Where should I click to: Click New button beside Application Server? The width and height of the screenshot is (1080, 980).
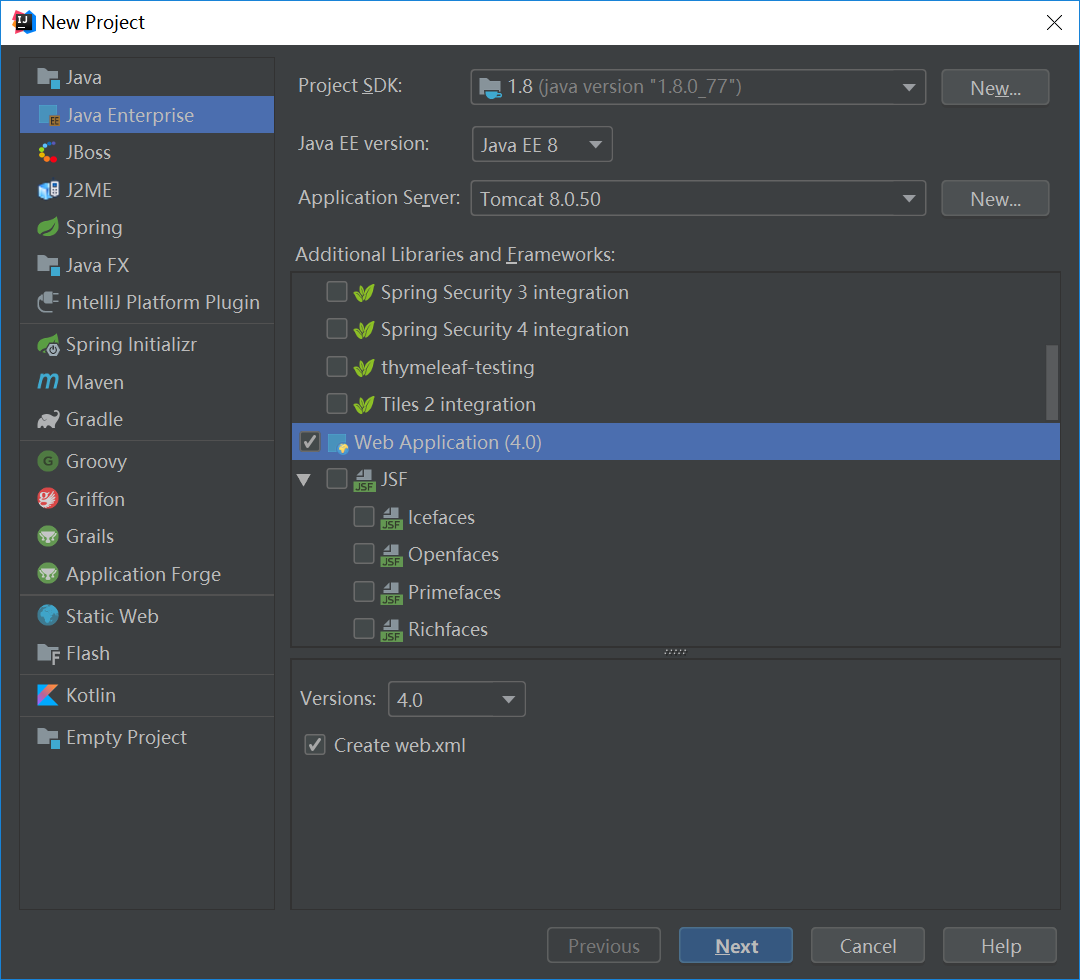pyautogui.click(x=995, y=198)
